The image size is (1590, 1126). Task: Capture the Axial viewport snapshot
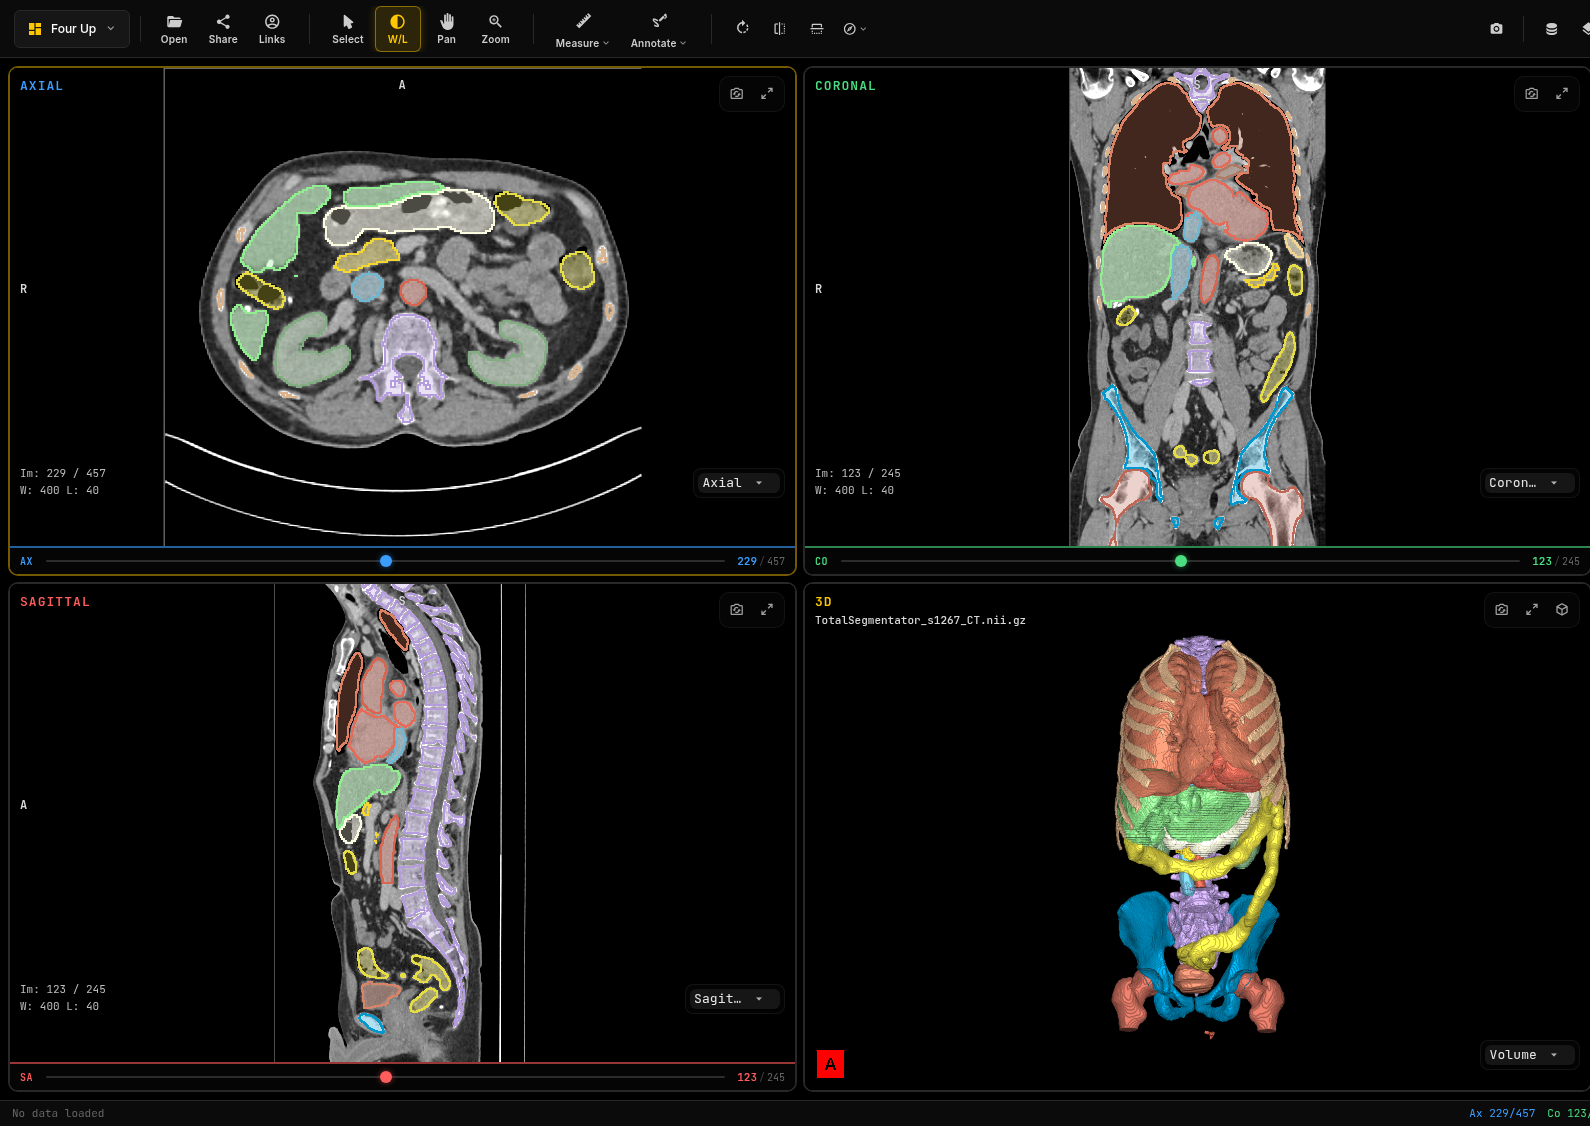pyautogui.click(x=737, y=93)
